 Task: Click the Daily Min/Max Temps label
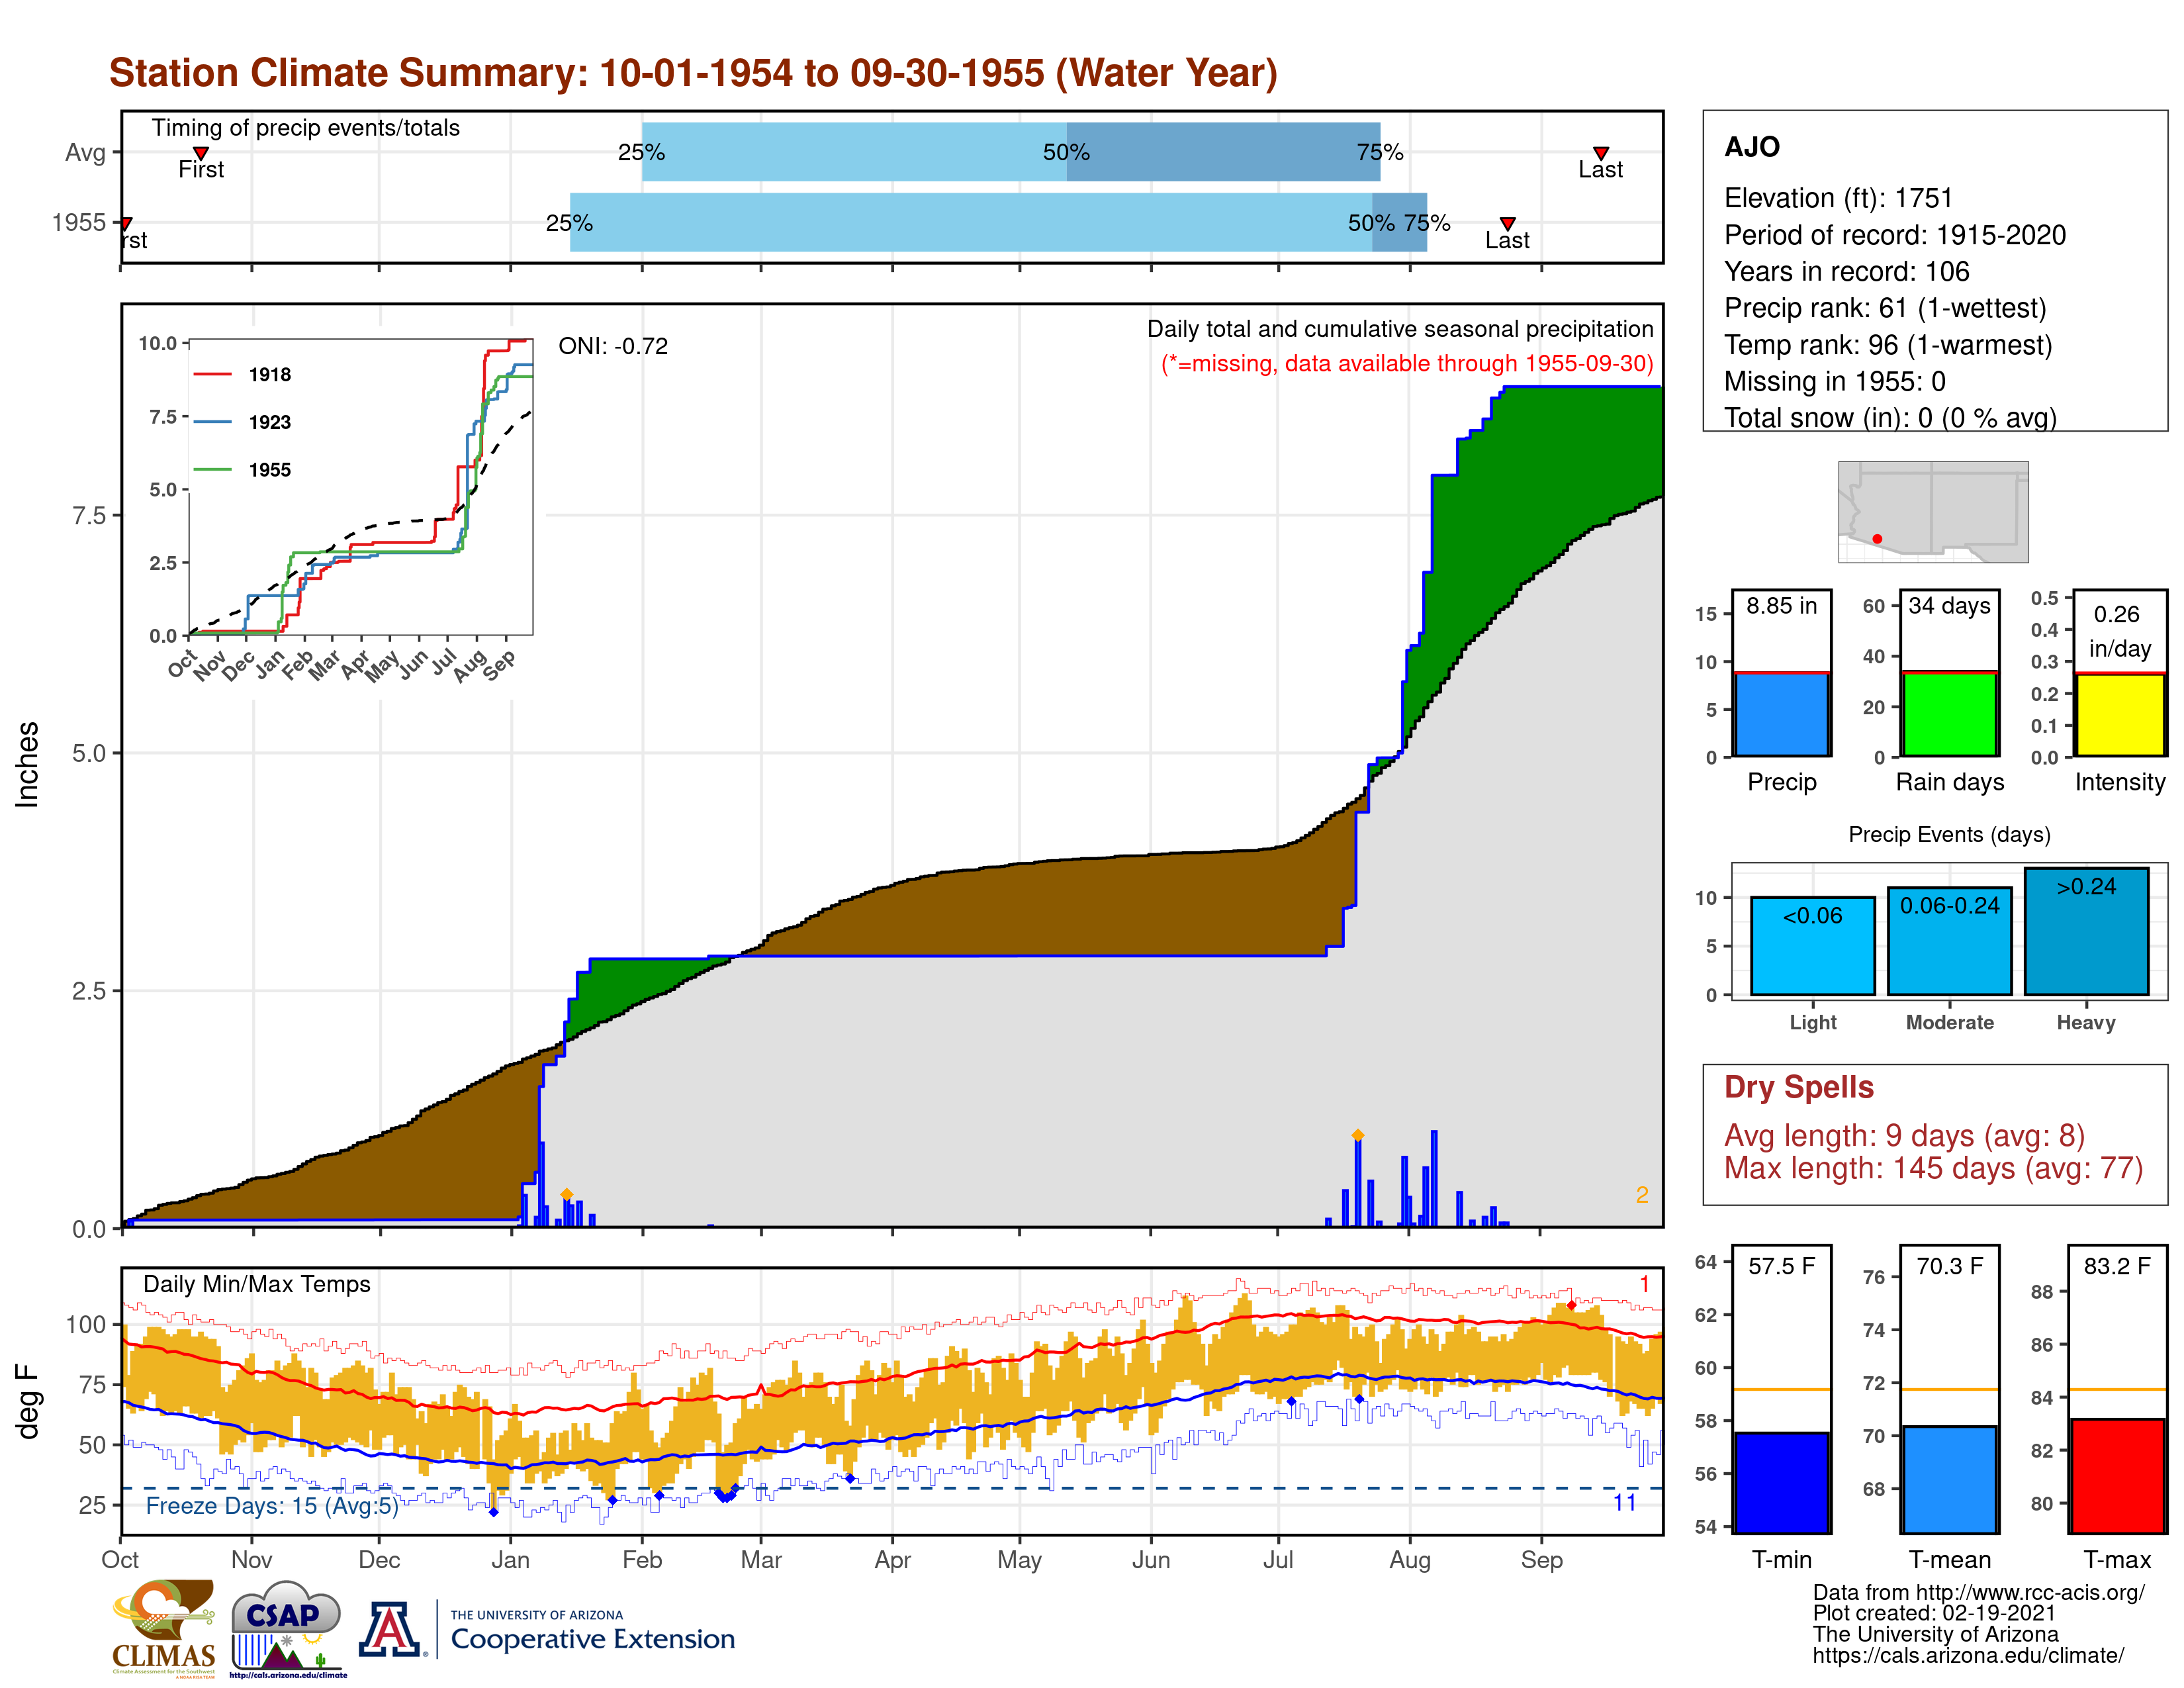click(257, 1284)
